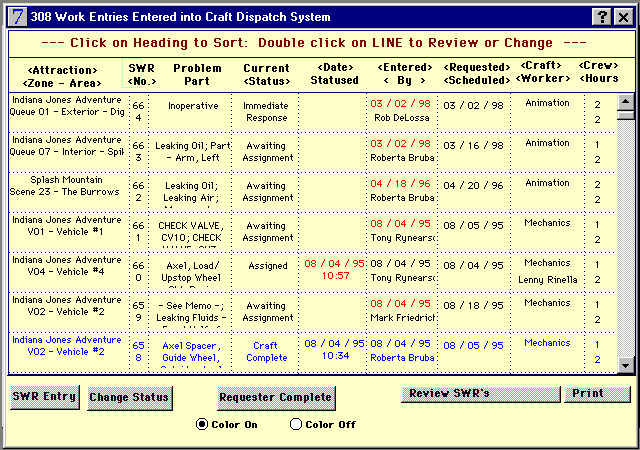Click the scrollbar up arrow

[624, 102]
